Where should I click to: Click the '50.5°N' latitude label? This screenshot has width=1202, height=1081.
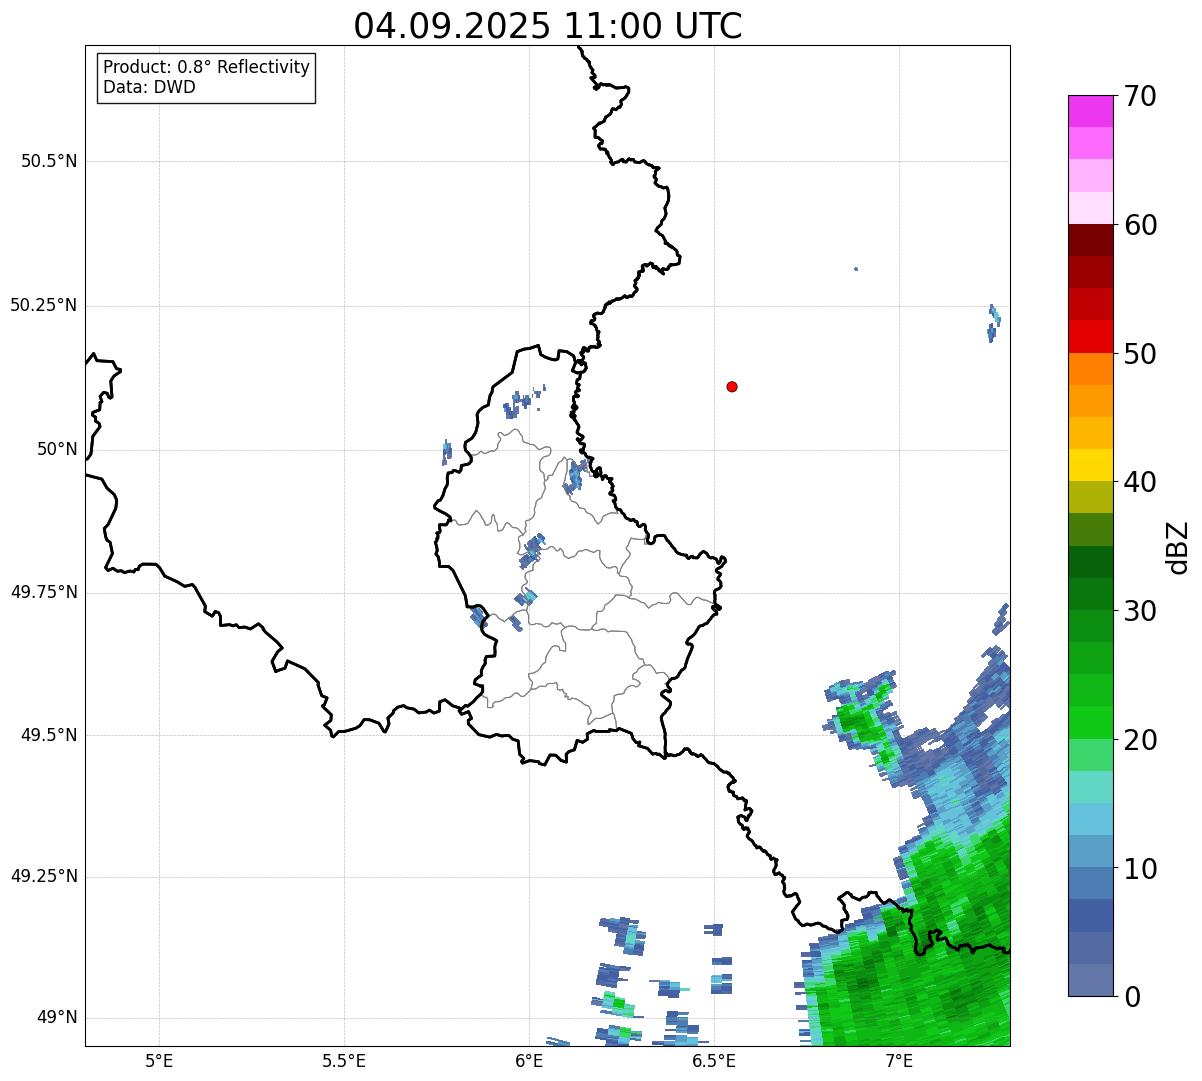pyautogui.click(x=49, y=161)
